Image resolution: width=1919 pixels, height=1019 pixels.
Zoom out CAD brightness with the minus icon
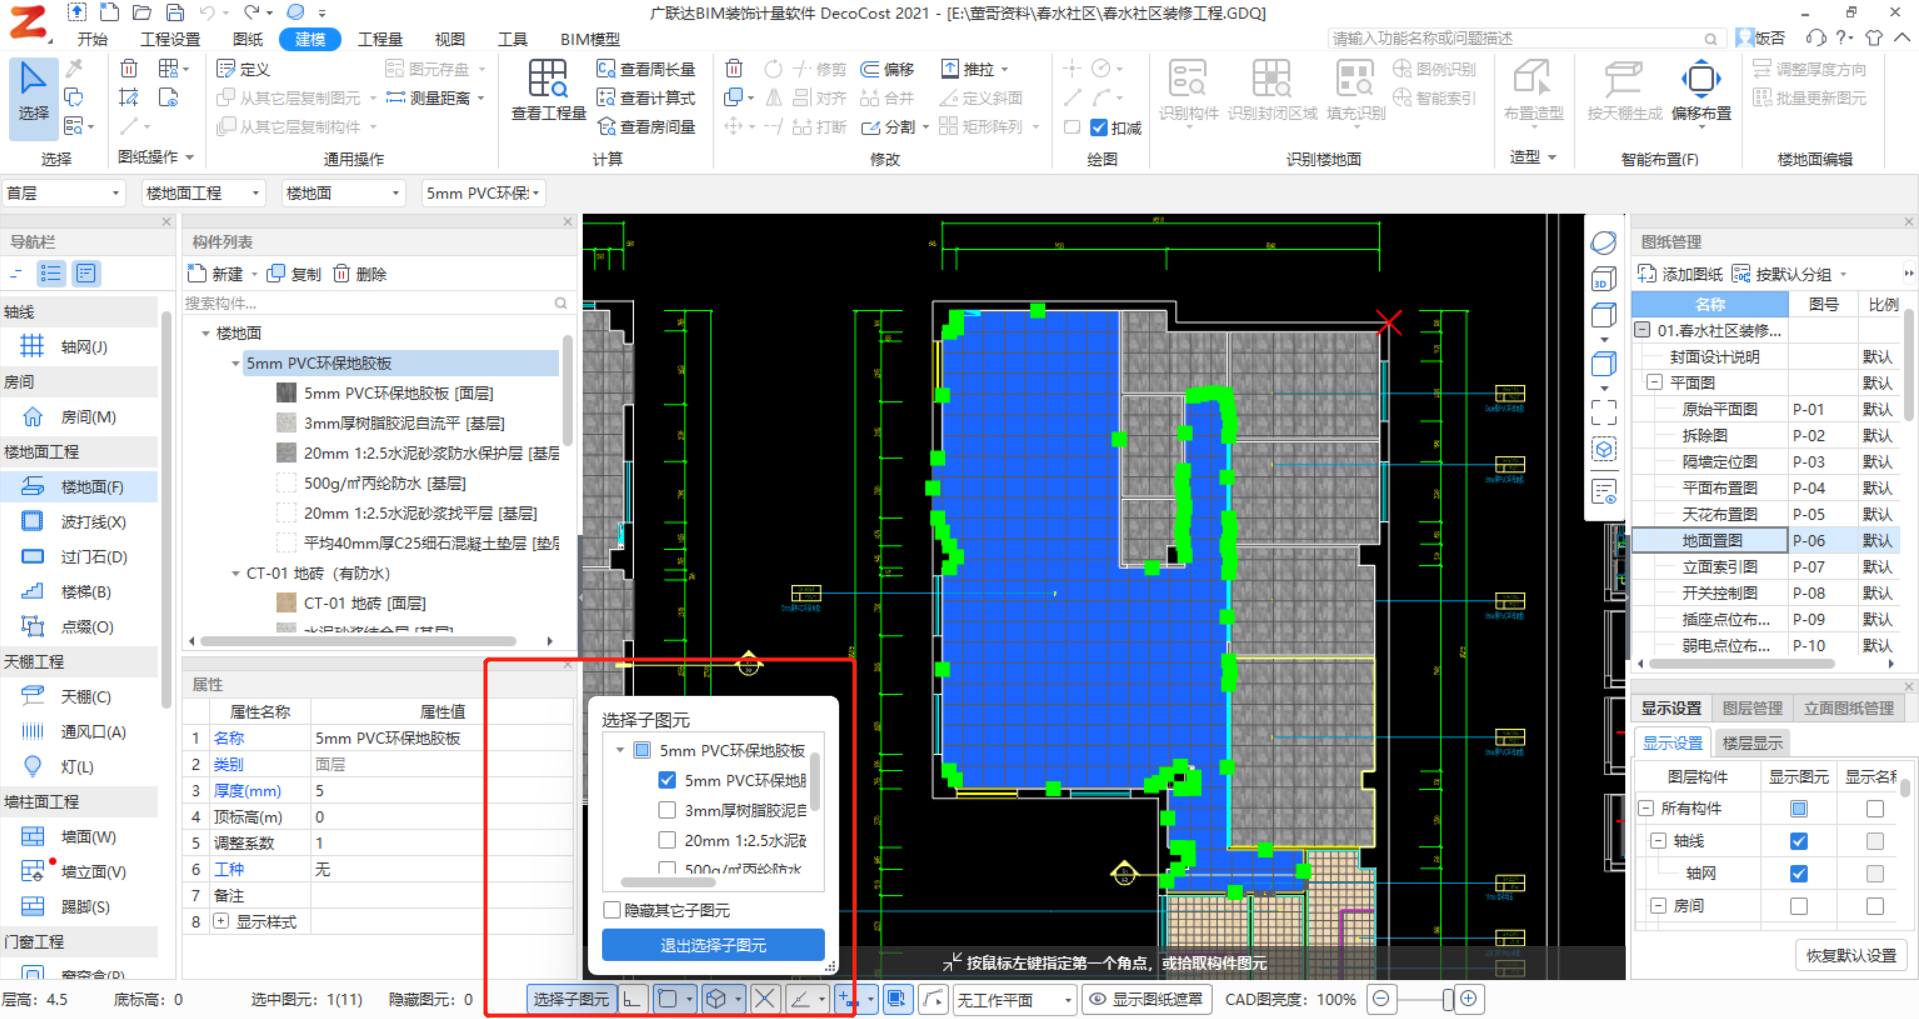tap(1382, 999)
